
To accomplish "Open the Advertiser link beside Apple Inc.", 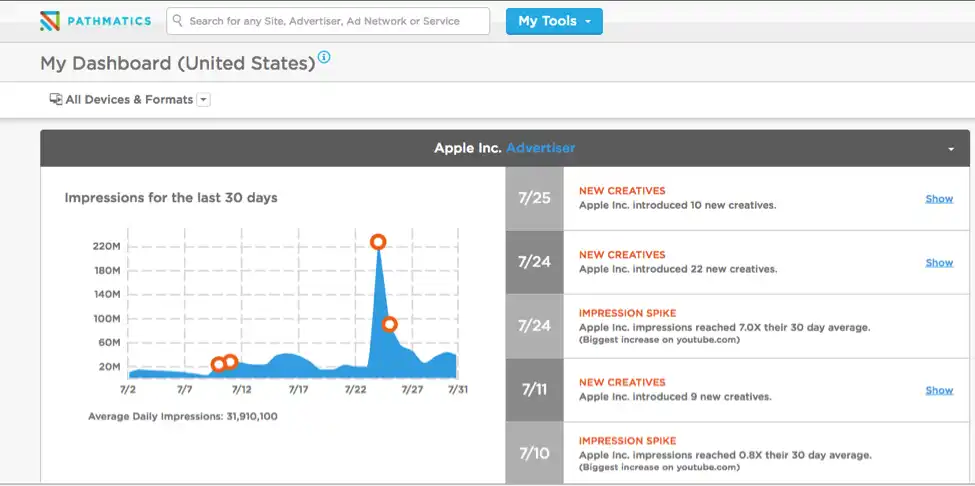I will [x=540, y=148].
